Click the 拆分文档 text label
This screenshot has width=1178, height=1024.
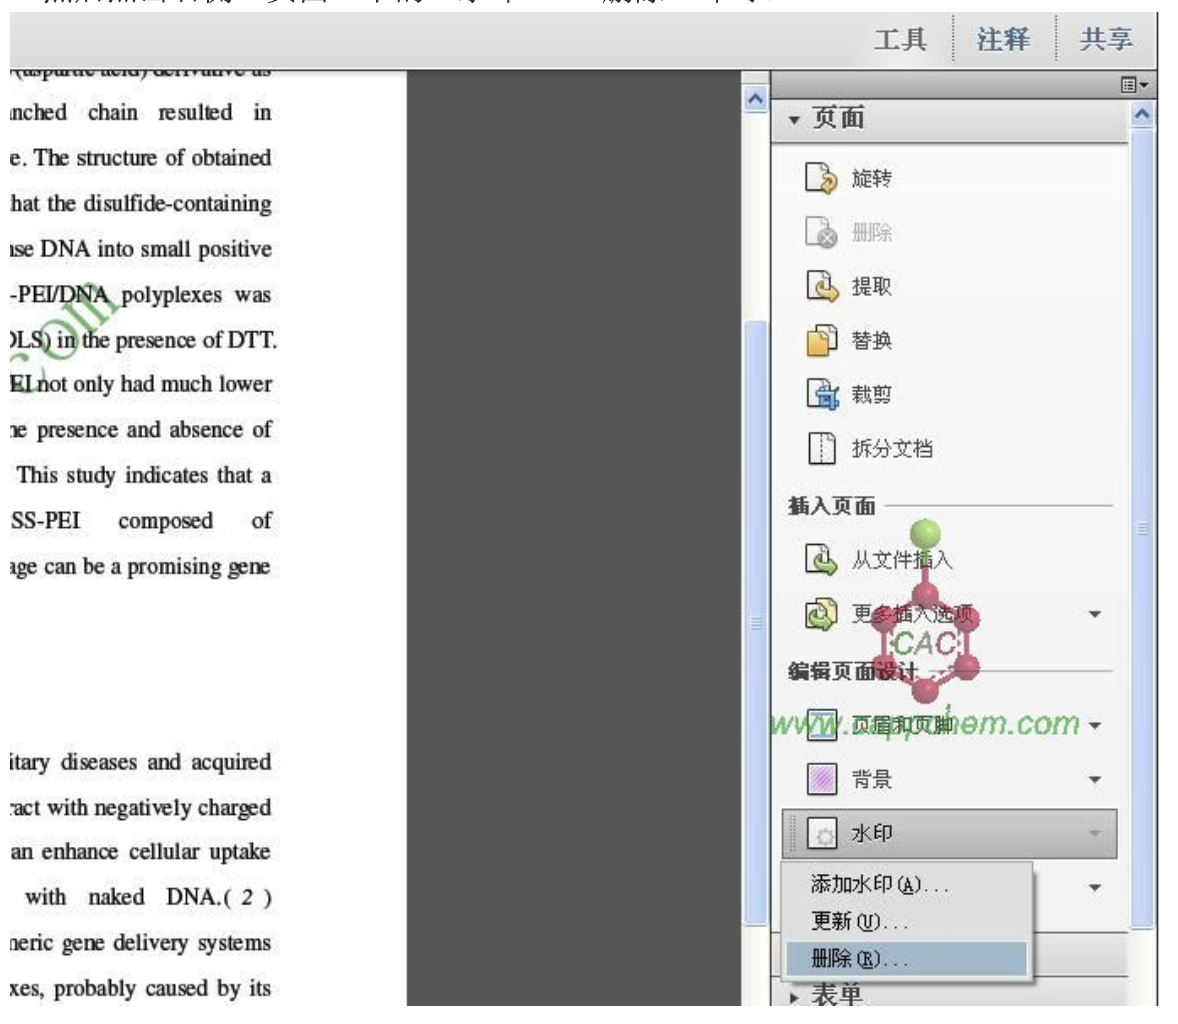(892, 449)
